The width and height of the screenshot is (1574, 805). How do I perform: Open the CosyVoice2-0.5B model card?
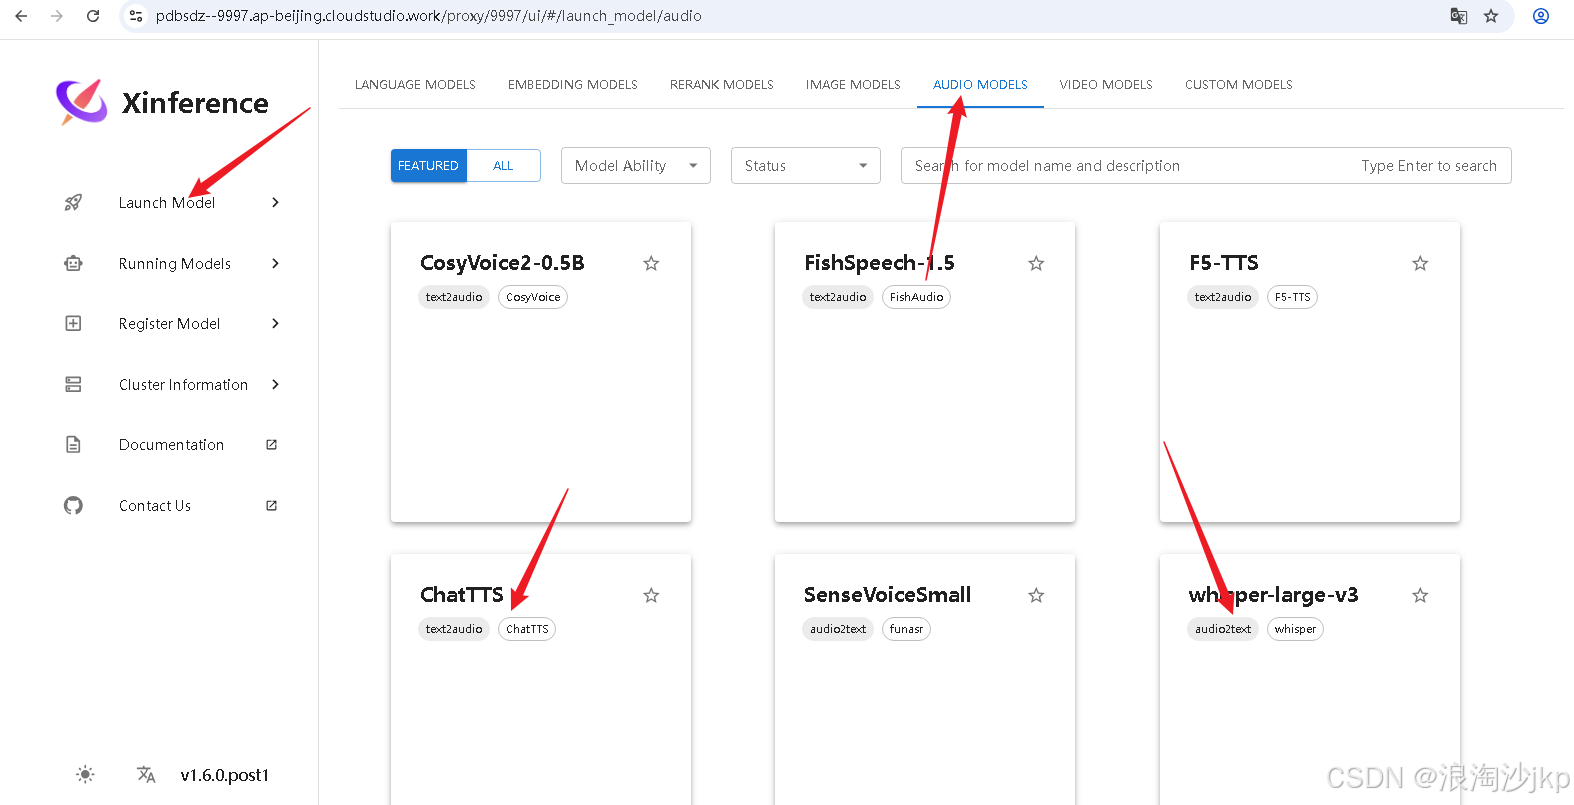(x=541, y=372)
